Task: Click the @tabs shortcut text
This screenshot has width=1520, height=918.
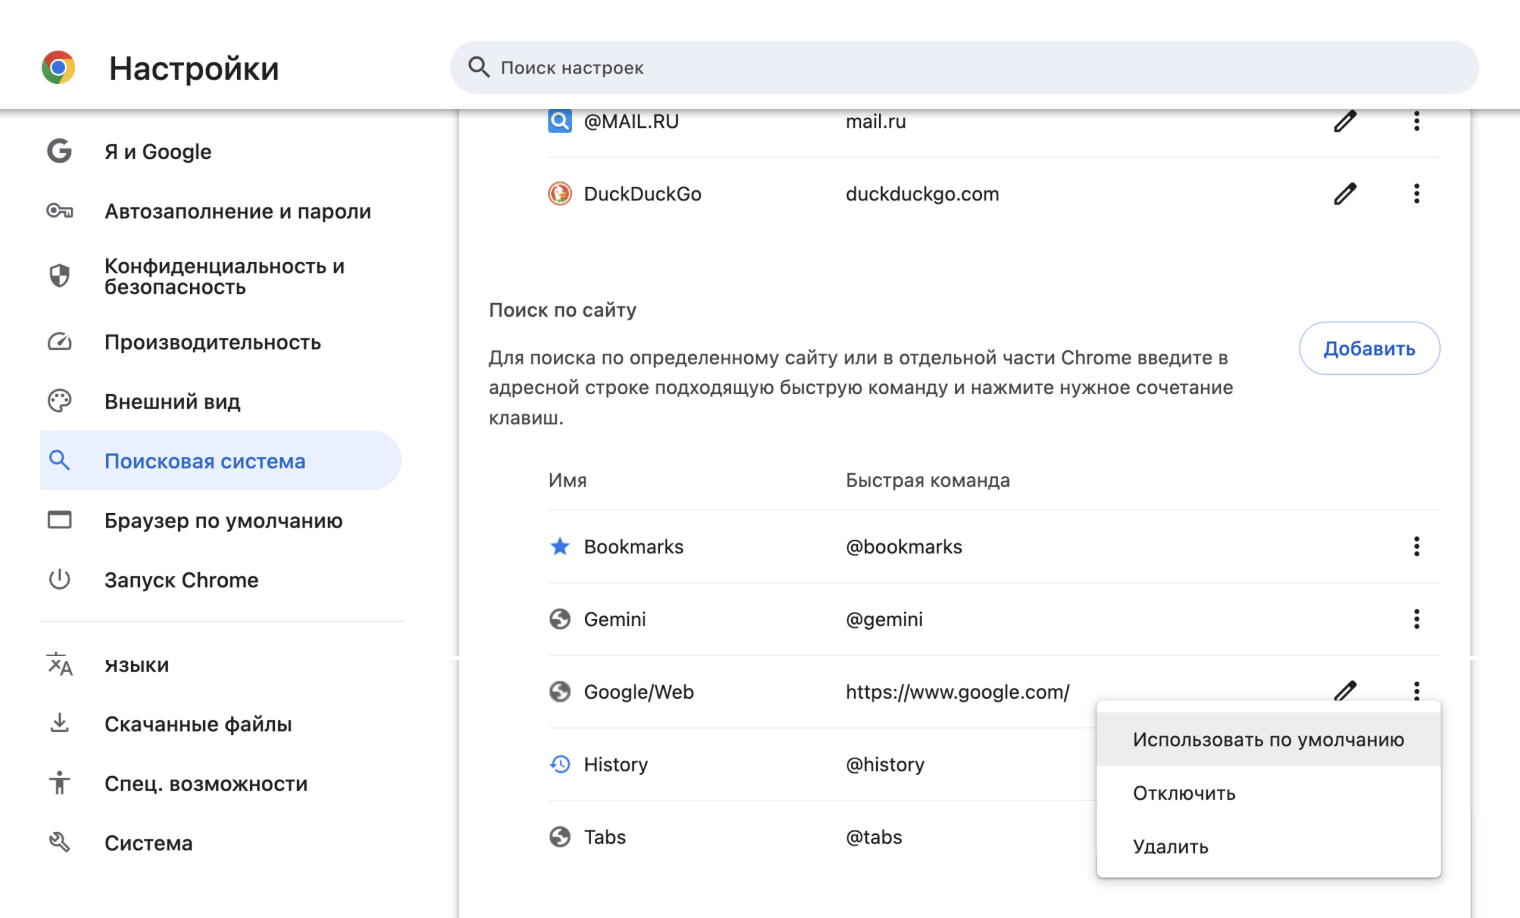Action: (x=874, y=837)
